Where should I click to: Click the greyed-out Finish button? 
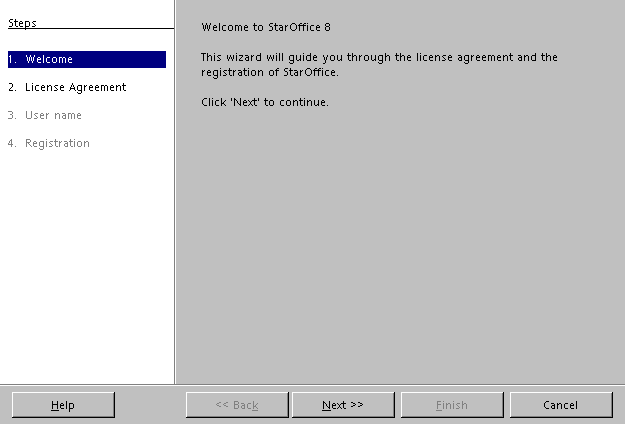[x=452, y=405]
